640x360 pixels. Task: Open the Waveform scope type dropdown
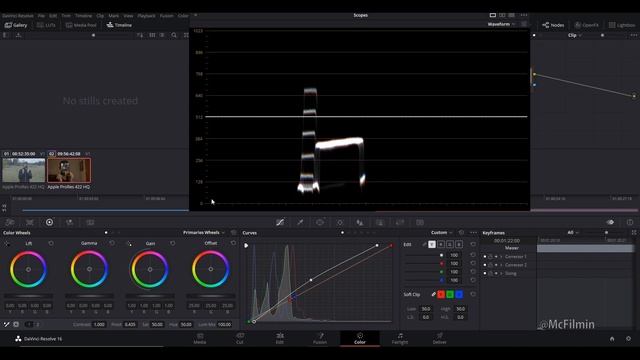point(501,24)
